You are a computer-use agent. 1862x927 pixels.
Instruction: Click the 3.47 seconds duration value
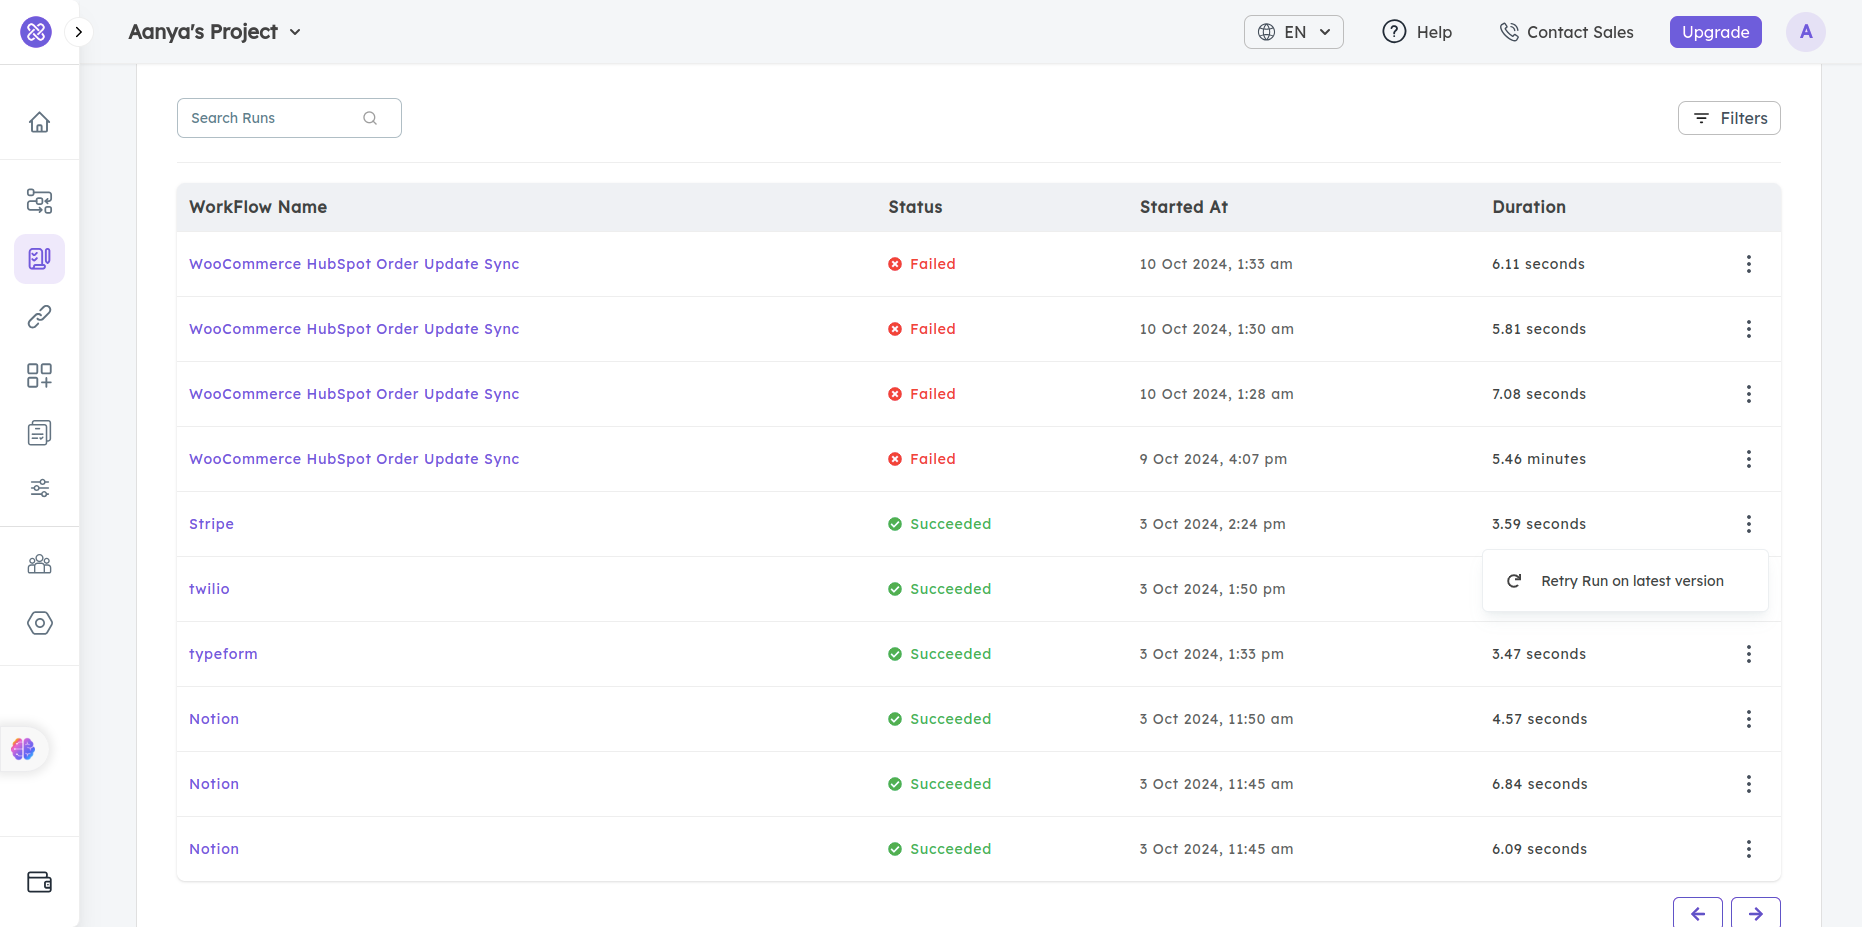pos(1539,654)
